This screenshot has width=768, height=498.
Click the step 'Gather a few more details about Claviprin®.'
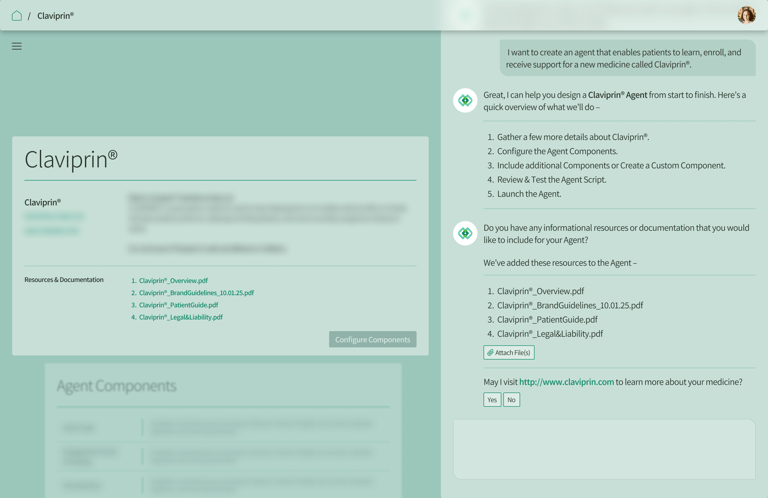(x=573, y=137)
